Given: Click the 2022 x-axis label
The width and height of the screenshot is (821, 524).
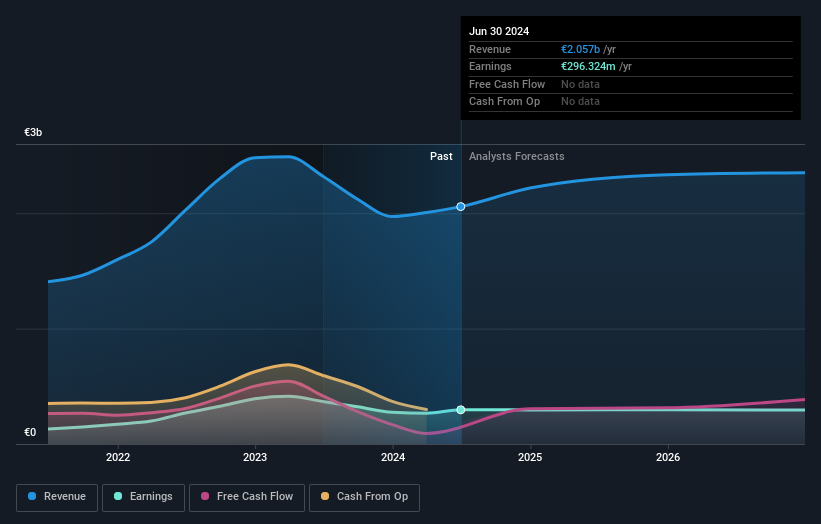Looking at the screenshot, I should click(118, 458).
